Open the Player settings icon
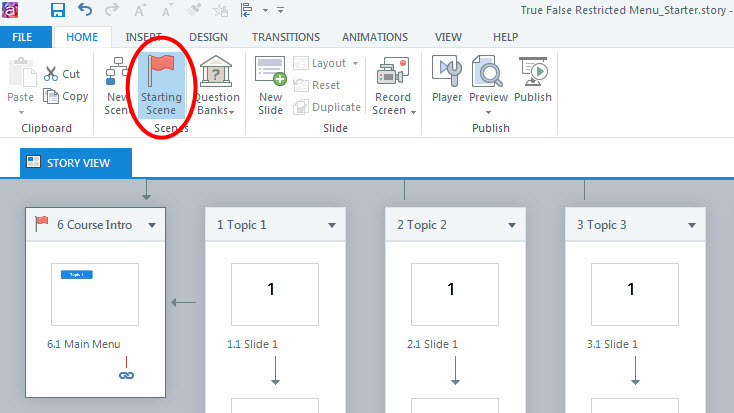The width and height of the screenshot is (734, 413). [447, 71]
